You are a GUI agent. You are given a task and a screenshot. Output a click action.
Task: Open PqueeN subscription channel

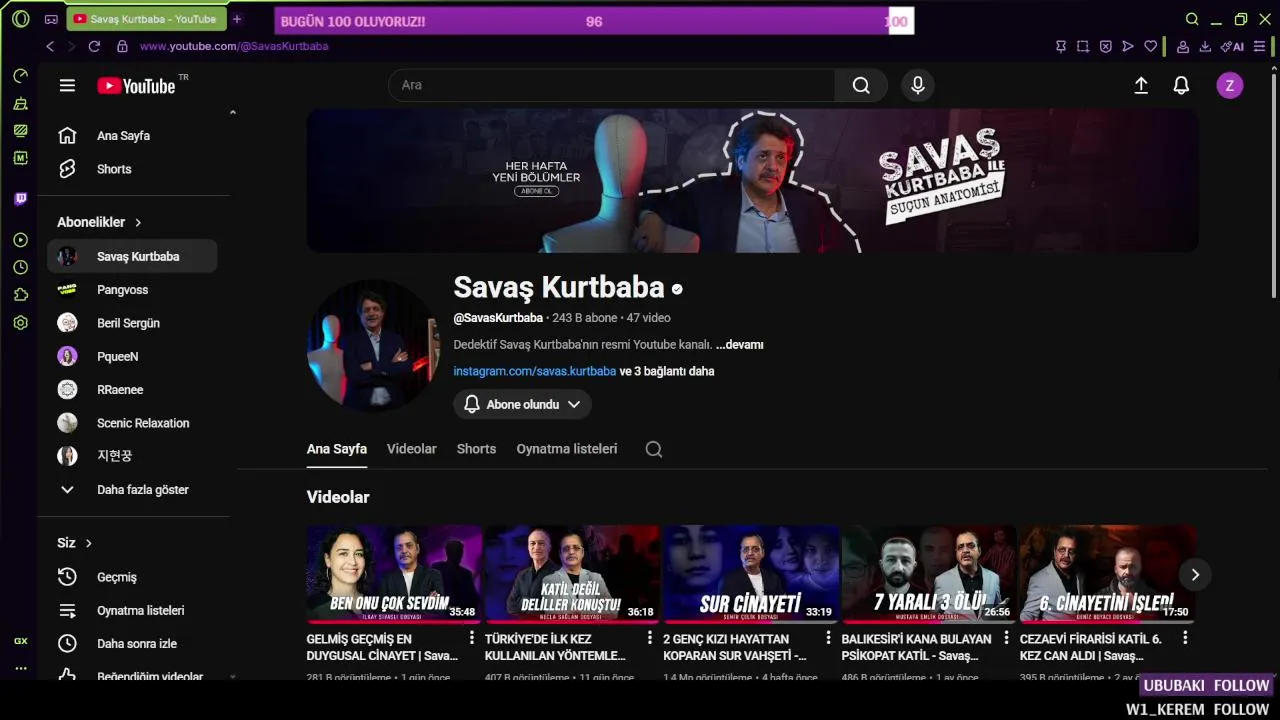point(132,356)
